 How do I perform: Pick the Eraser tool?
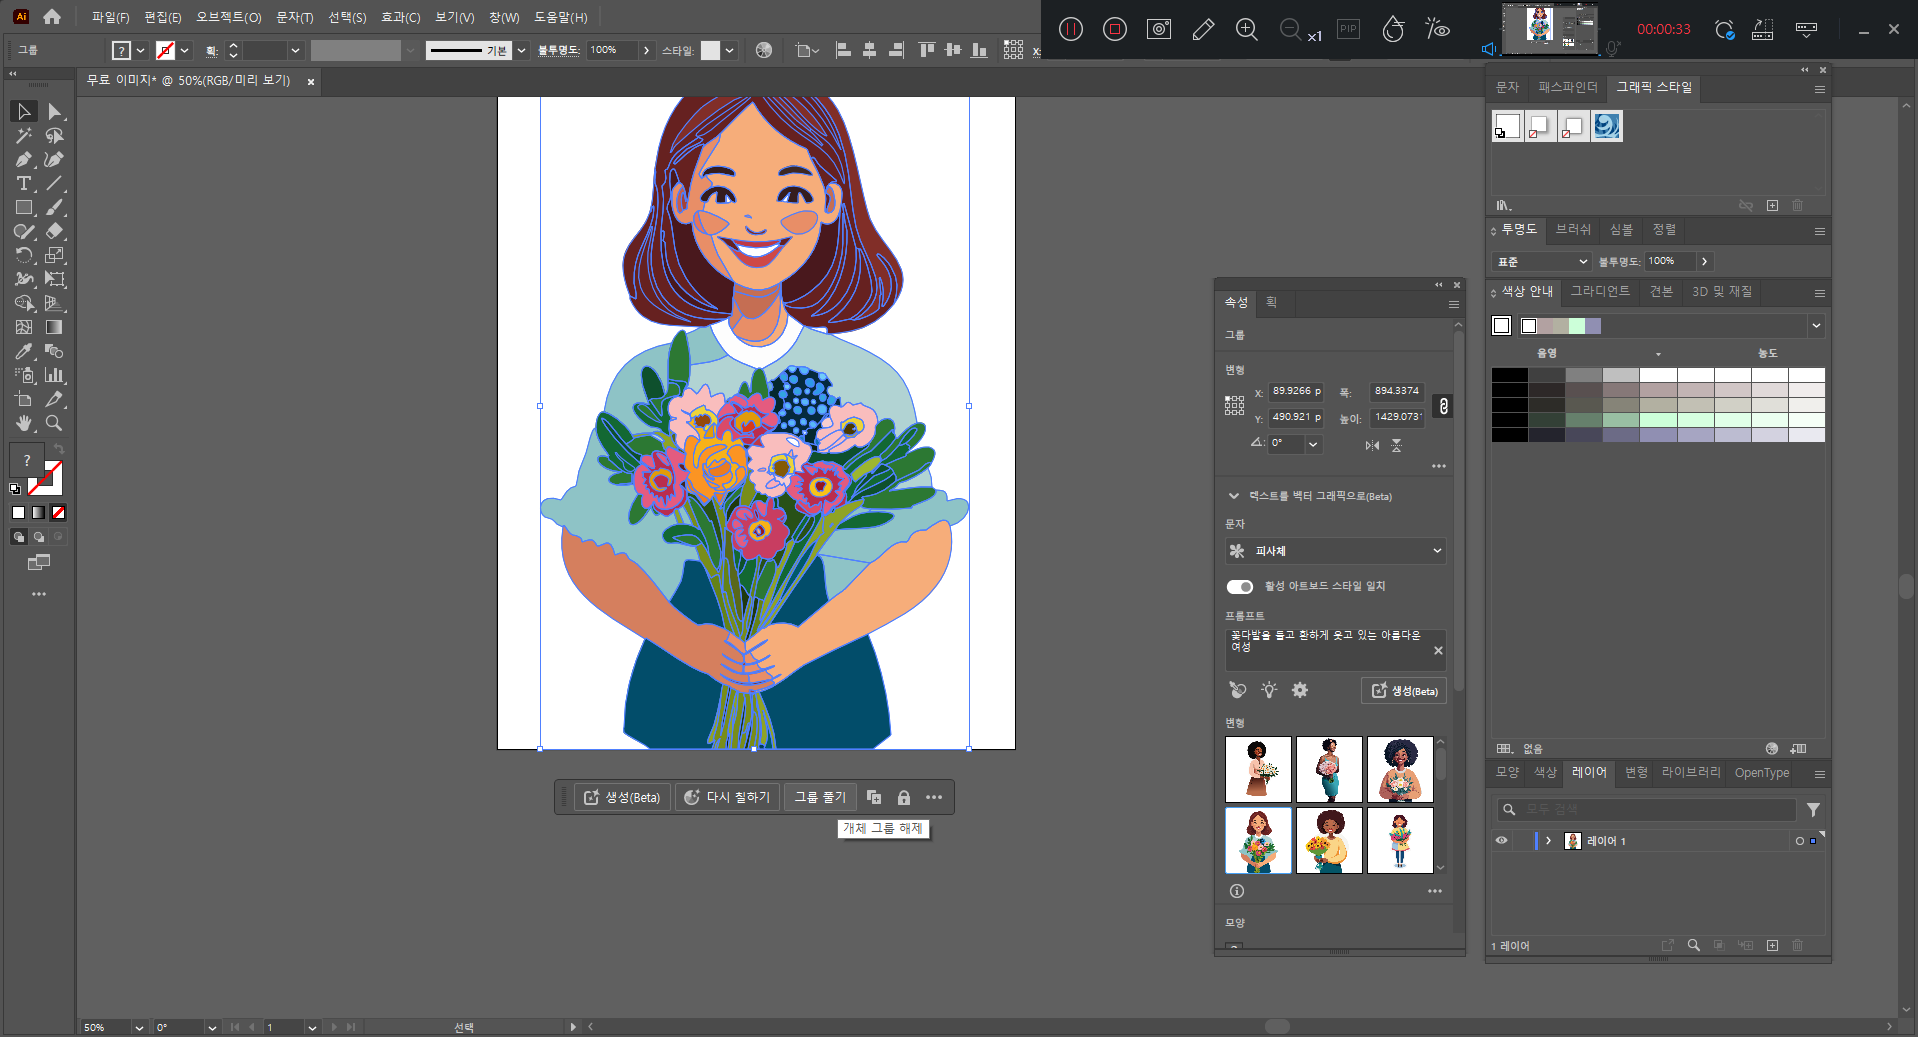[x=55, y=232]
